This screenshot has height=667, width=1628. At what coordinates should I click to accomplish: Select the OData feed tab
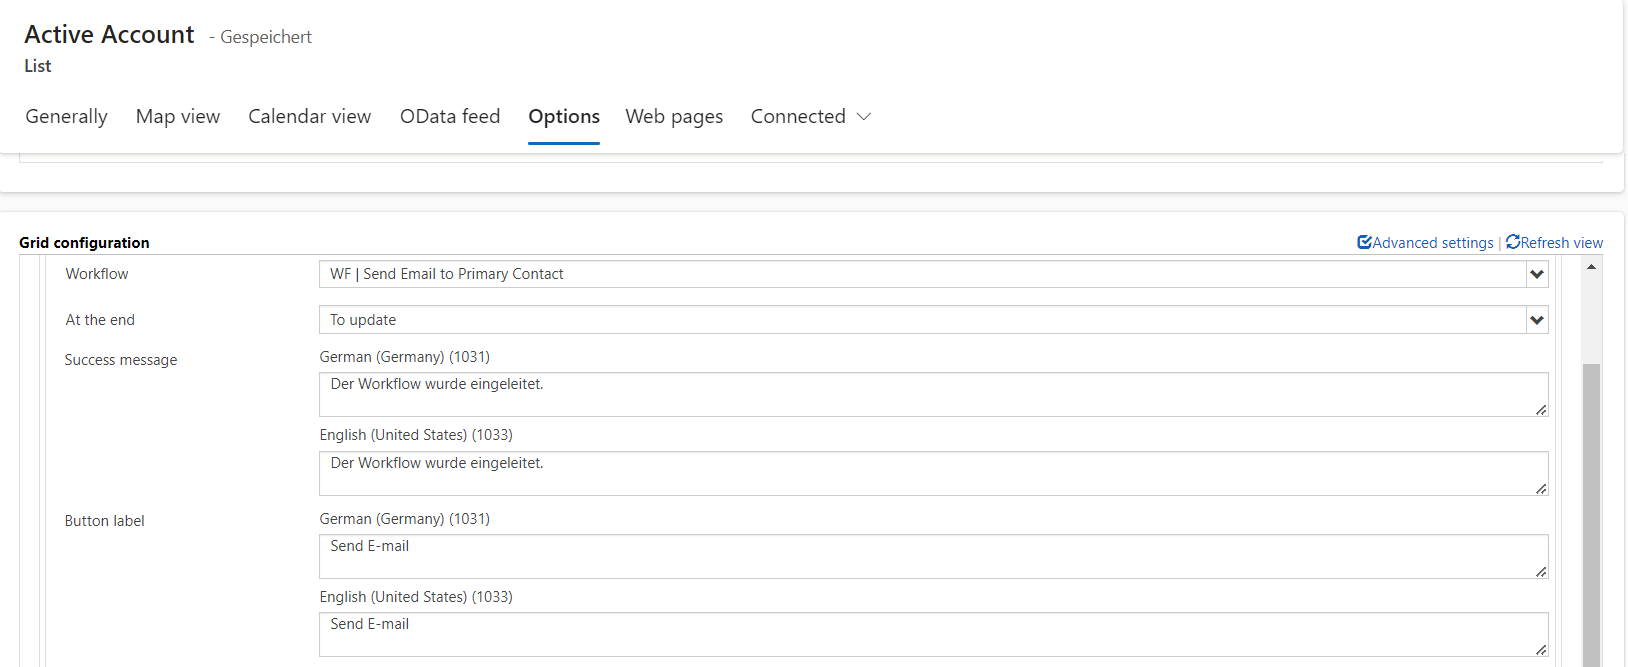(450, 117)
